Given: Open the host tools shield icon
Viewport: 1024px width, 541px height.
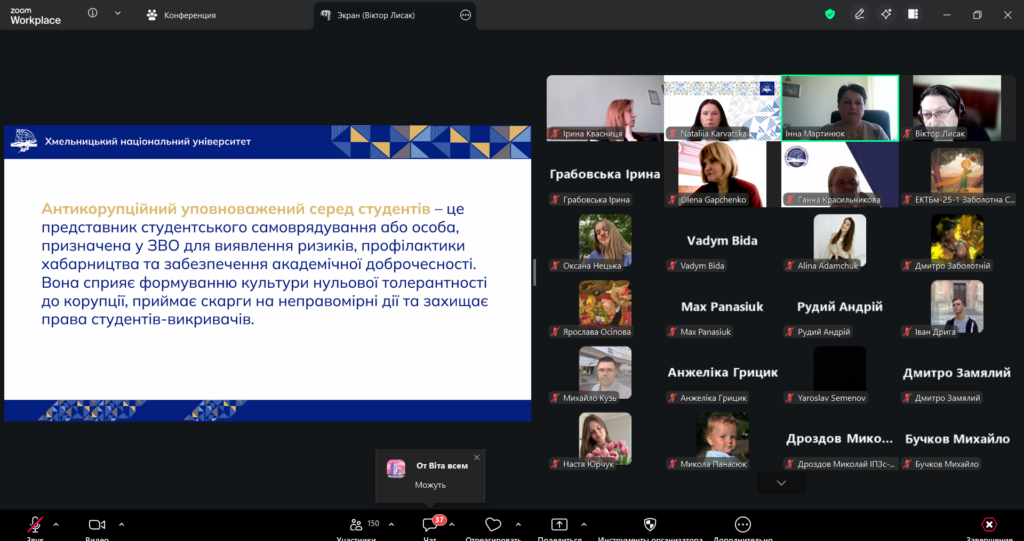Looking at the screenshot, I should click(x=649, y=525).
